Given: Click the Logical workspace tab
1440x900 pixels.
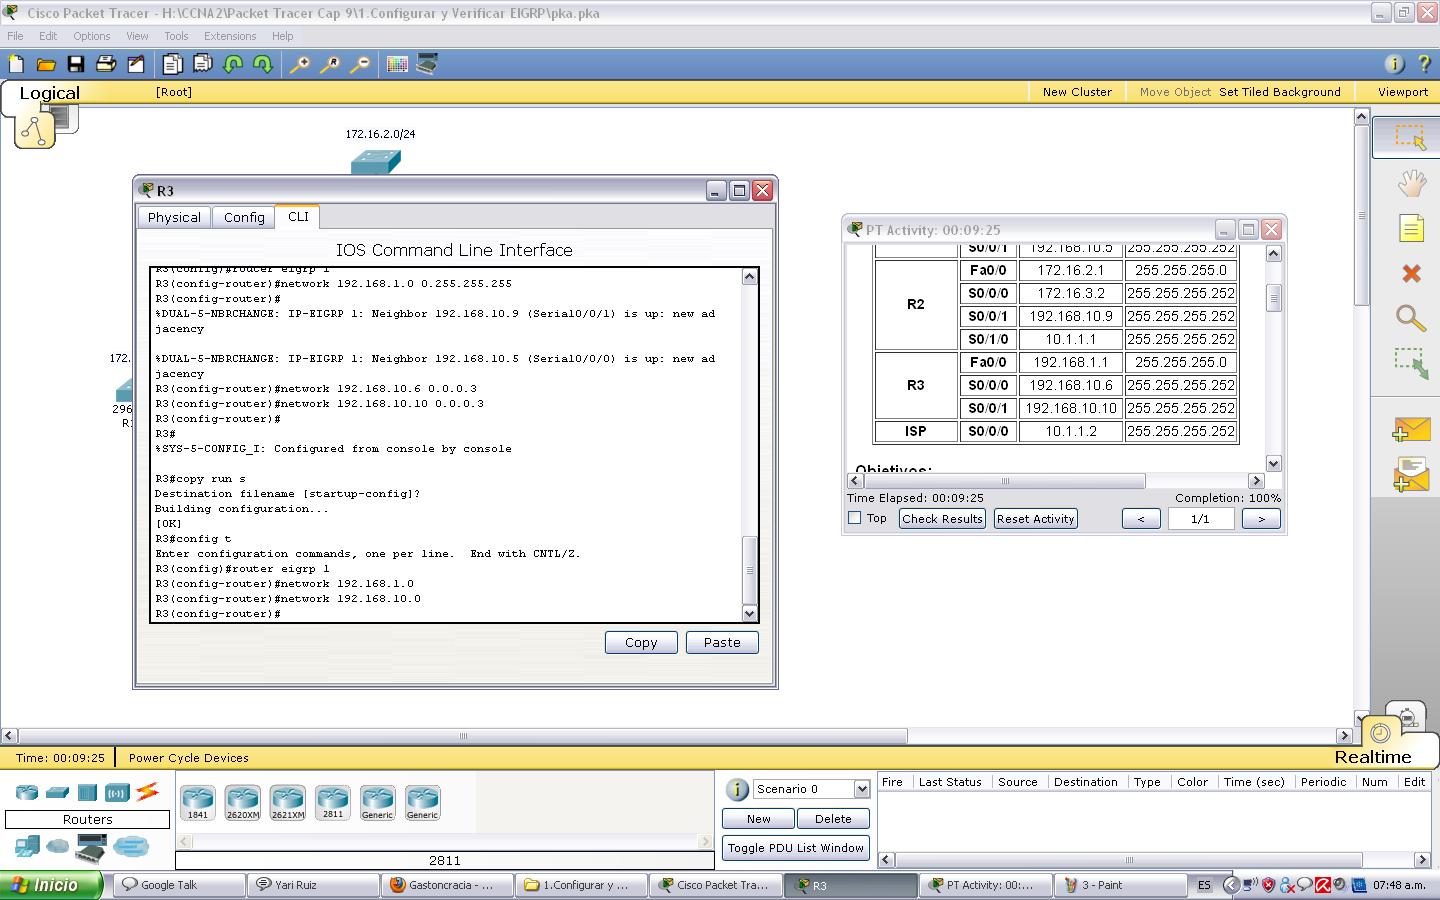Looking at the screenshot, I should (x=49, y=93).
